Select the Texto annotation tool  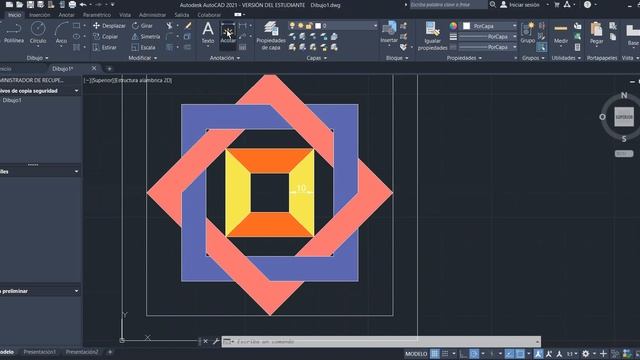[208, 33]
